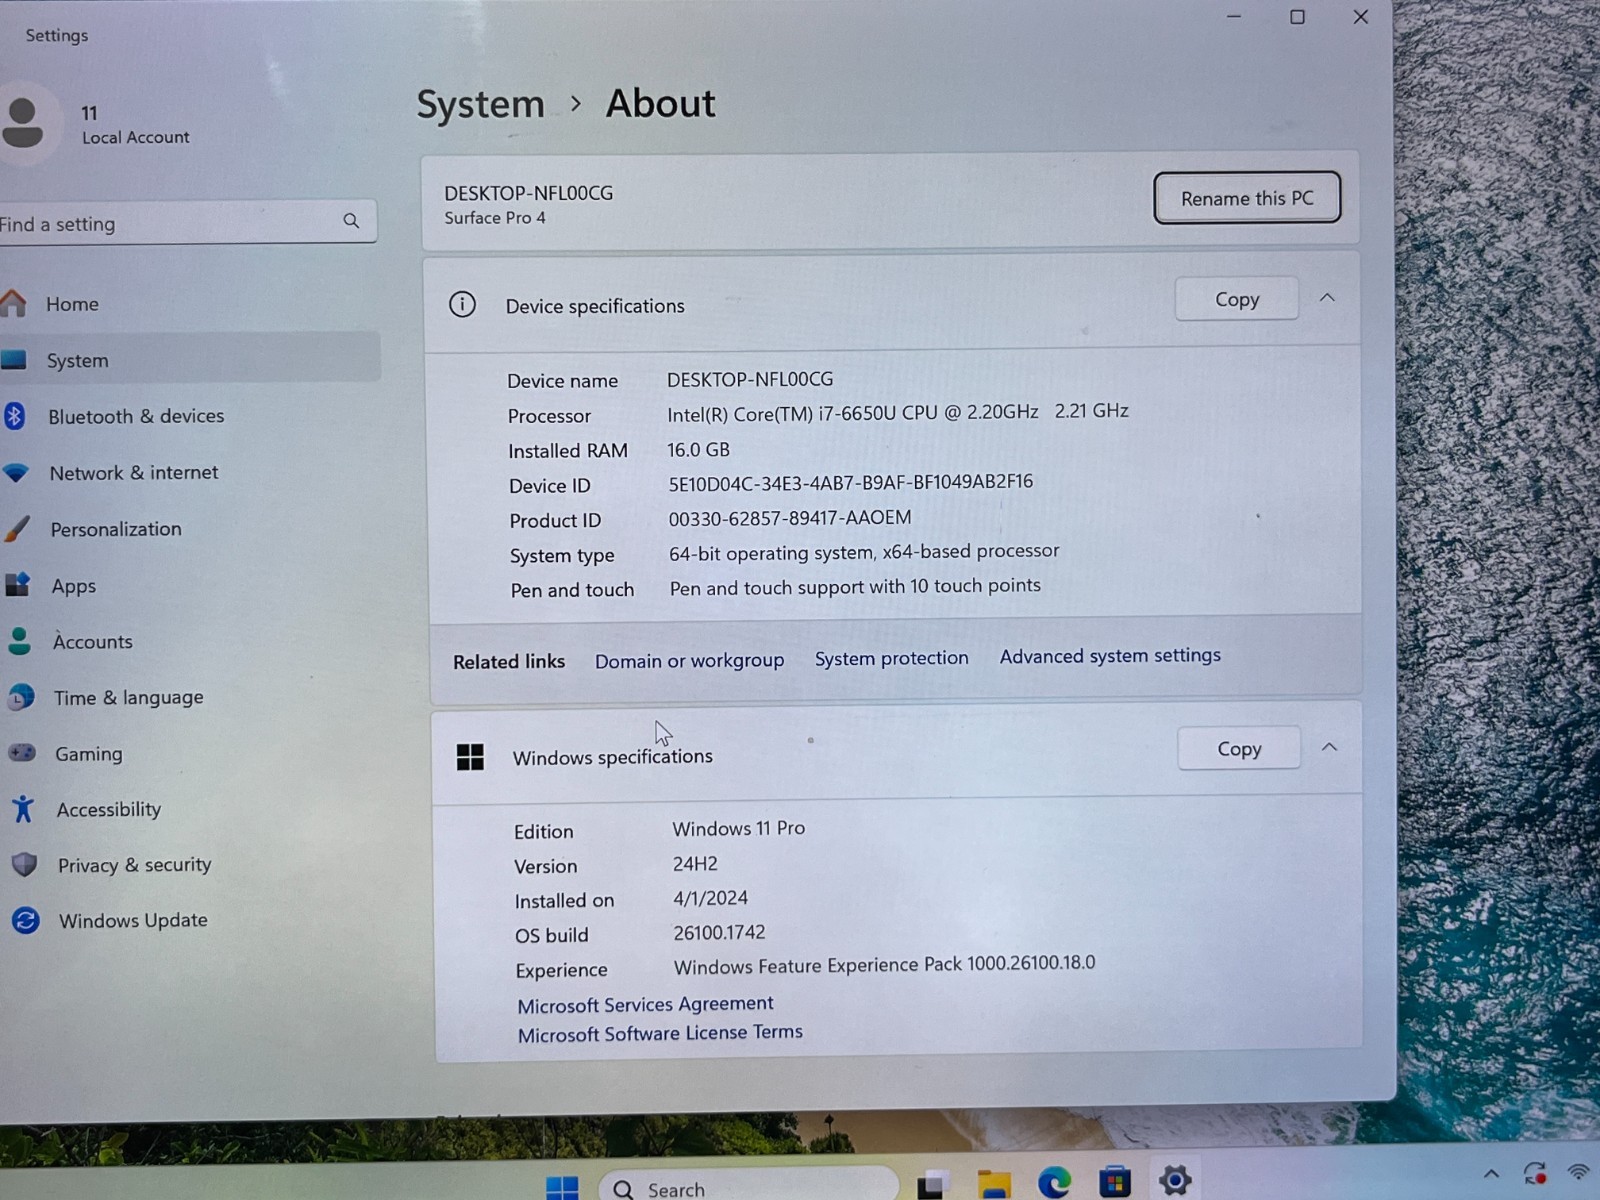
Task: Click the Accessibility figure icon
Action: click(23, 809)
